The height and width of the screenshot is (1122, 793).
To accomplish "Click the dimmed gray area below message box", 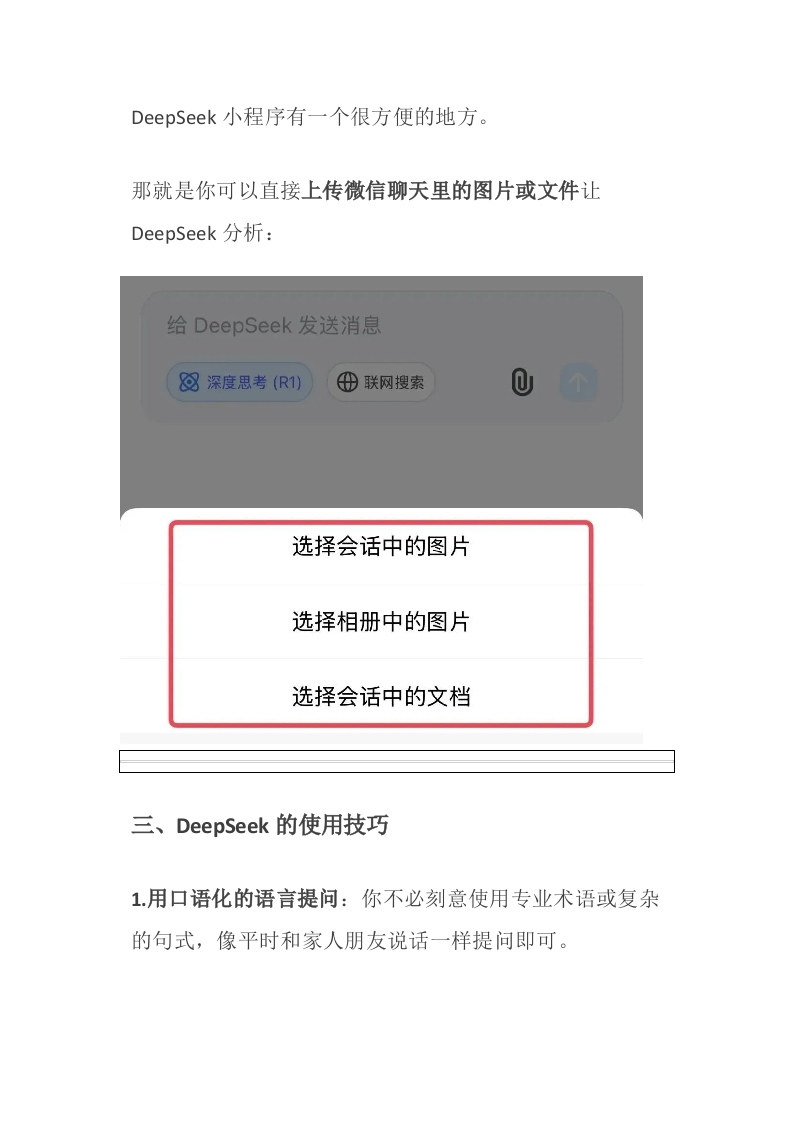I will pyautogui.click(x=381, y=467).
